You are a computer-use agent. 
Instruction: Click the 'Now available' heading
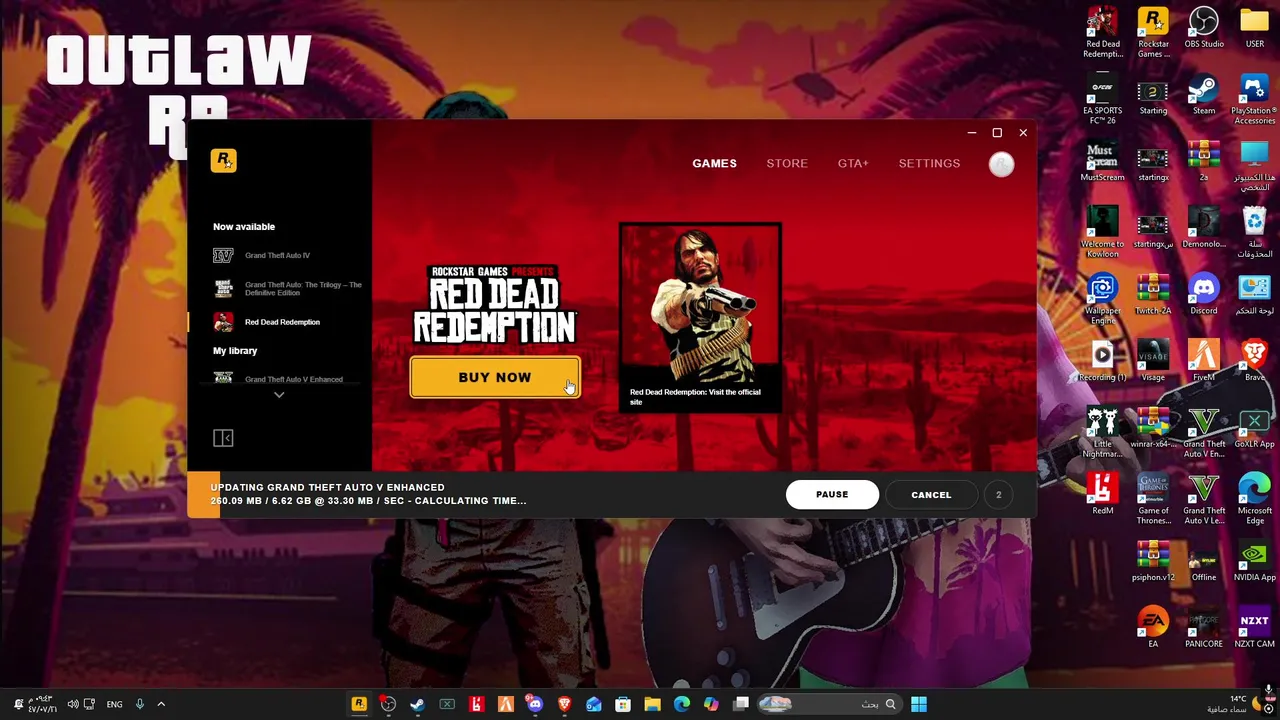coord(244,227)
